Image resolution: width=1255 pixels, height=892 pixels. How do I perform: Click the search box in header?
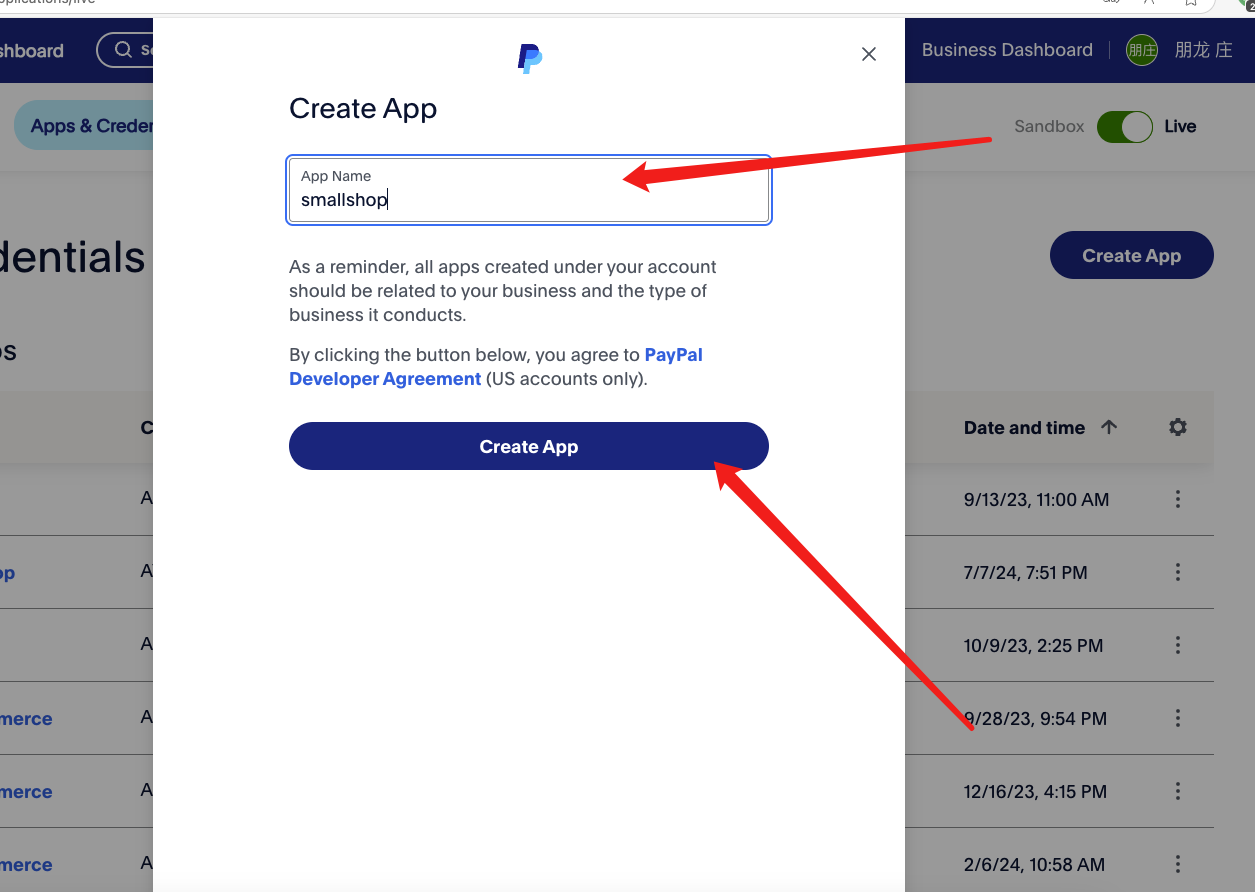point(125,49)
